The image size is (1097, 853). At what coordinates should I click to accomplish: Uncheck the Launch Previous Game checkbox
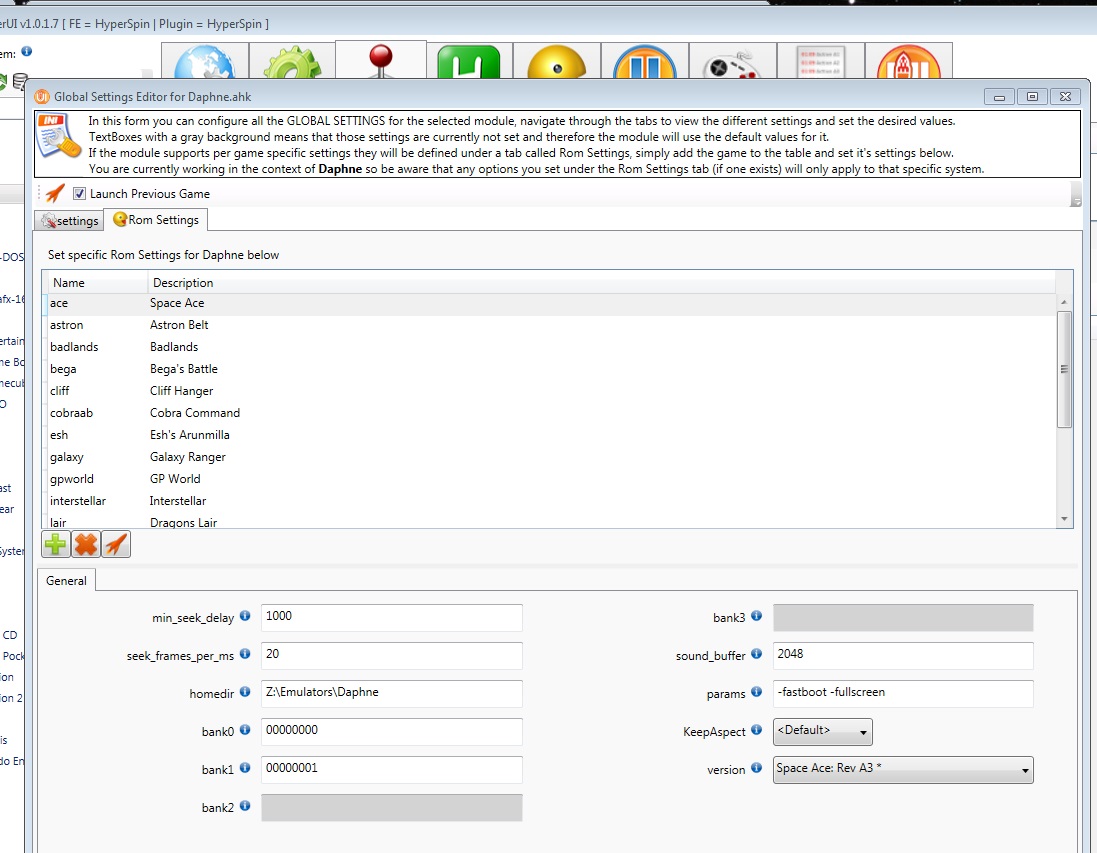pyautogui.click(x=80, y=194)
